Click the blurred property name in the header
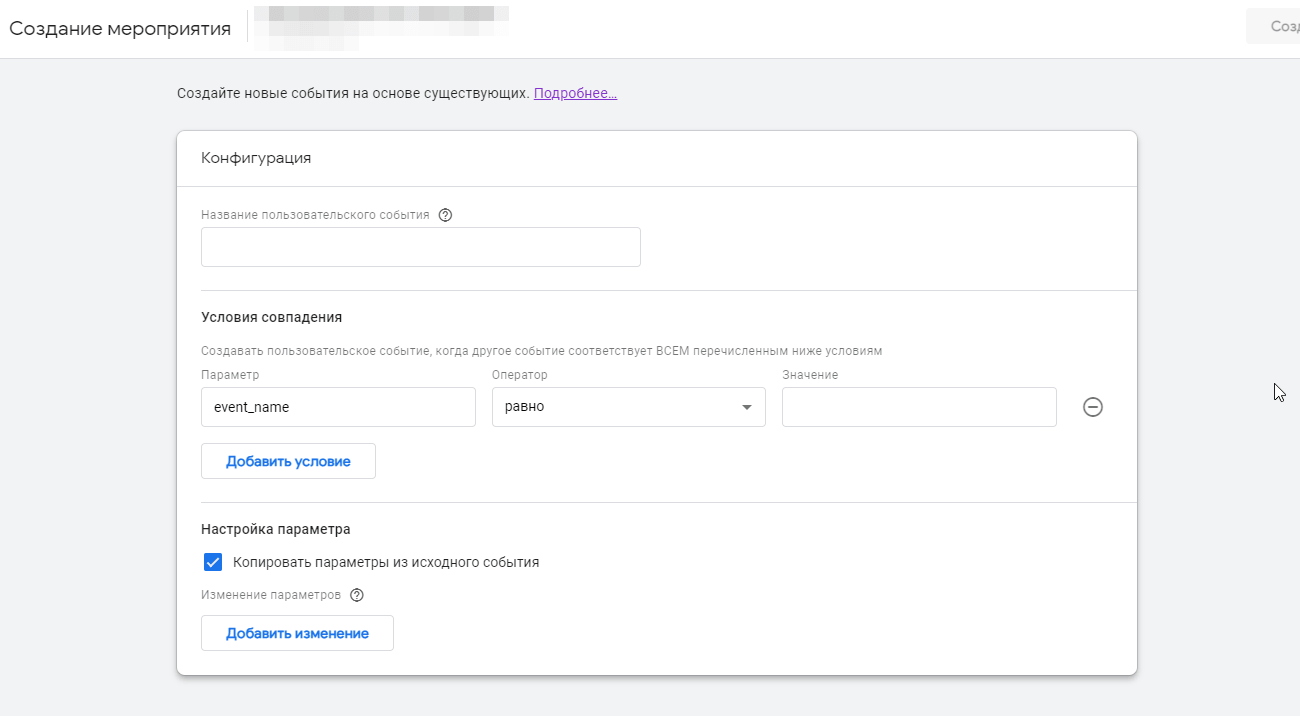Screen dimensions: 1300x716 click(x=380, y=27)
